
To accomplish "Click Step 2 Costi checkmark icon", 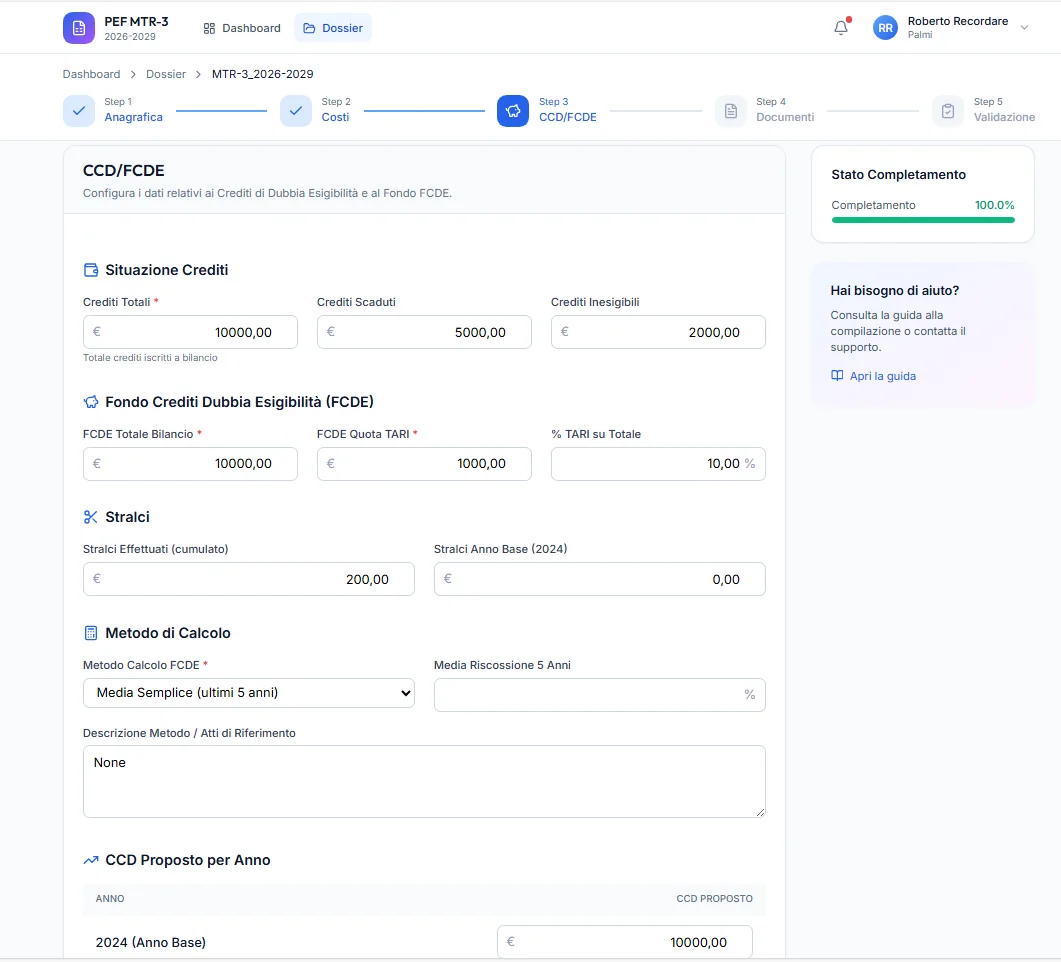I will click(x=296, y=111).
